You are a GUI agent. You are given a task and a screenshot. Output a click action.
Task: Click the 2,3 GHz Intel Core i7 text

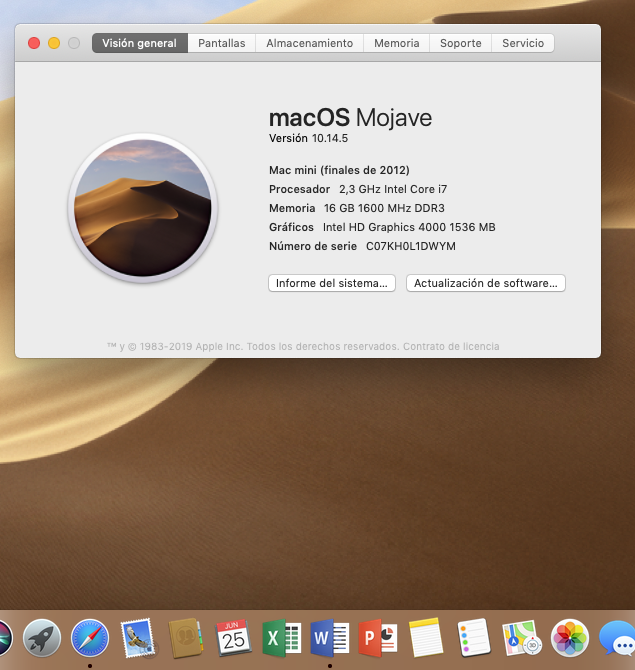tap(393, 189)
